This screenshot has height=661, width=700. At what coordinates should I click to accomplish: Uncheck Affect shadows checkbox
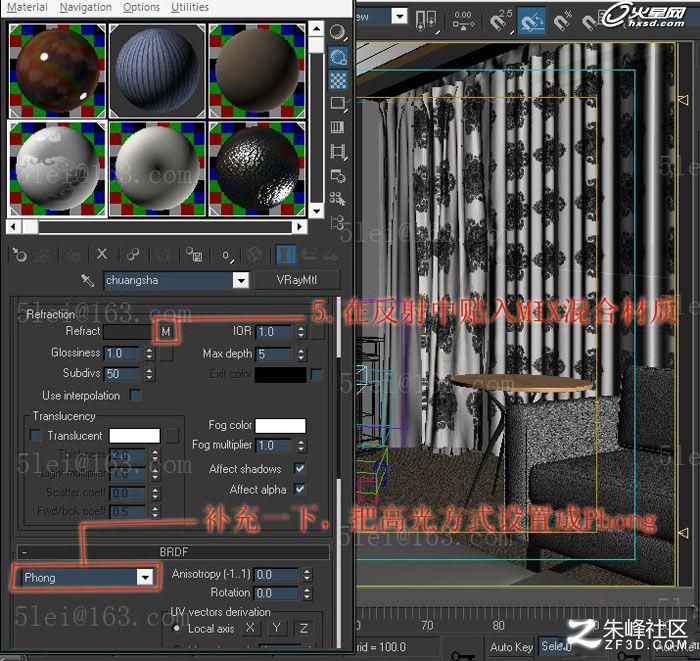300,468
